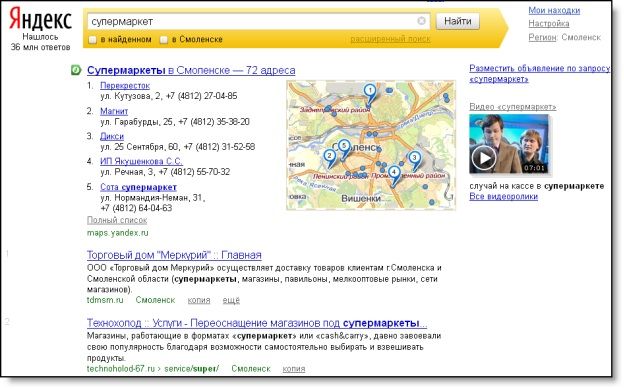Select map pin number 1
Image resolution: width=624 pixels, height=389 pixels.
point(370,93)
